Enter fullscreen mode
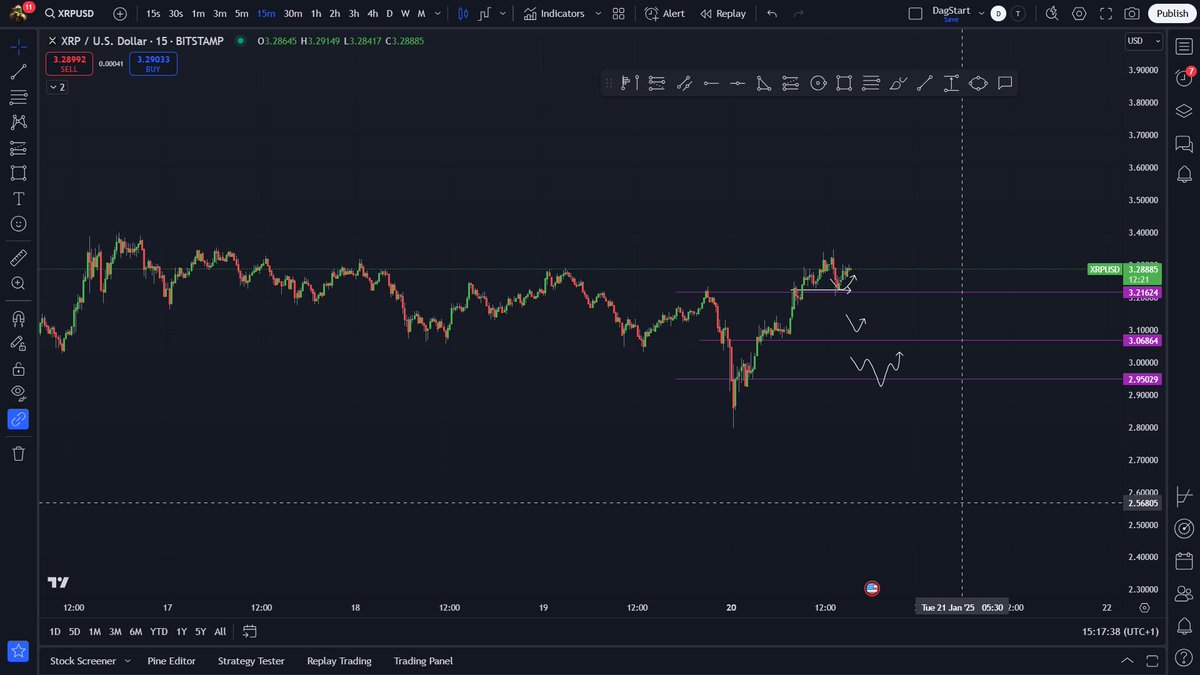The width and height of the screenshot is (1200, 675). (1105, 14)
